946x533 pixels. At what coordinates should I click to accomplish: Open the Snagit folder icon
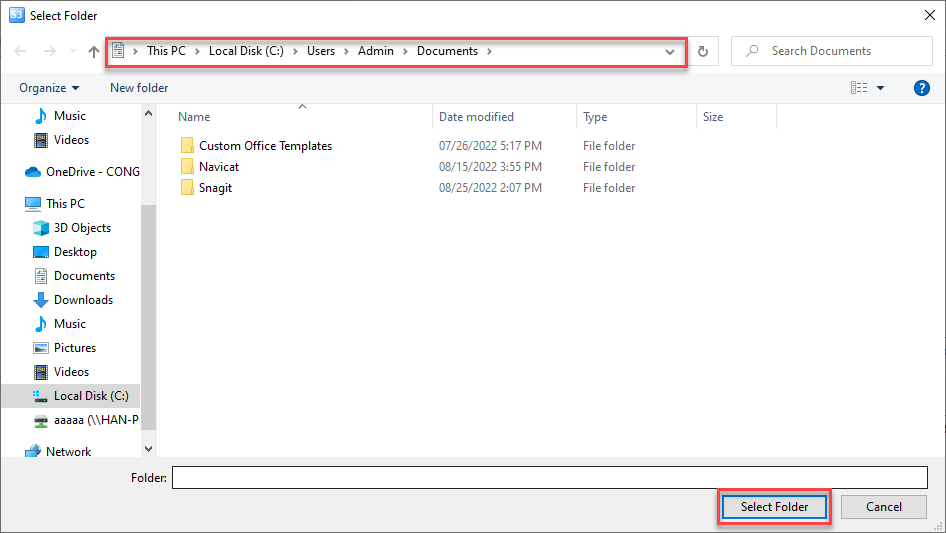pos(187,188)
